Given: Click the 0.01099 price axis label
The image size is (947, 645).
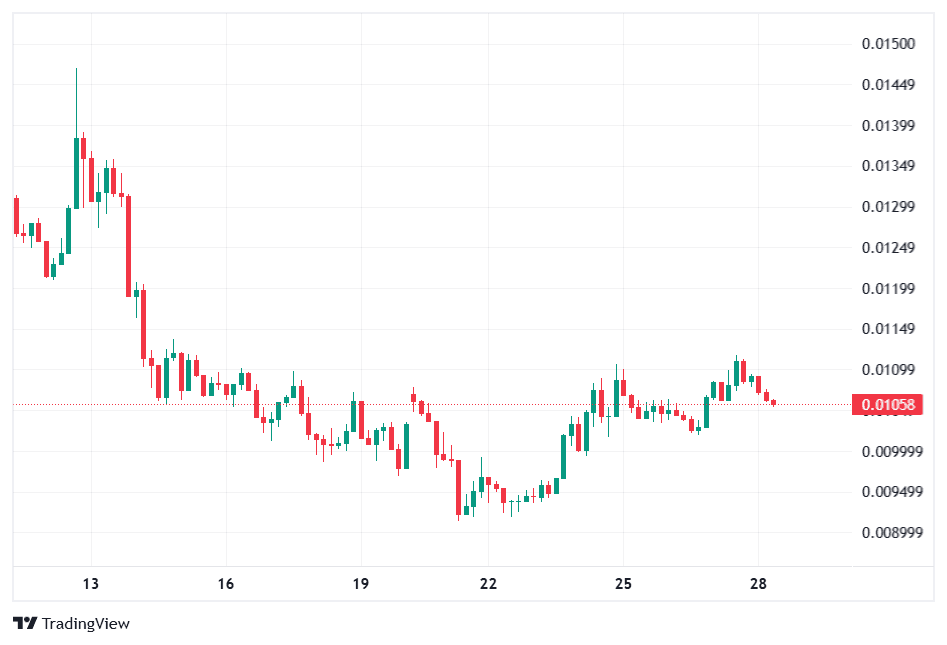Looking at the screenshot, I should coord(888,370).
